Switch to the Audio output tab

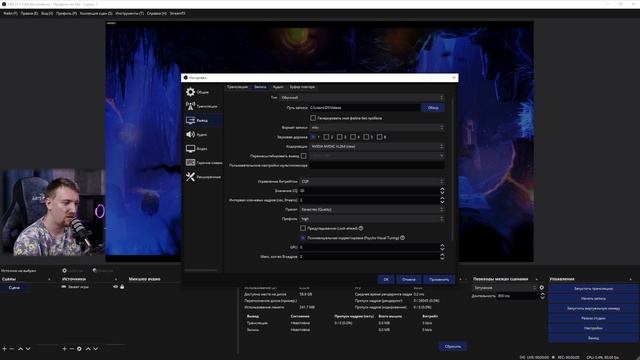click(278, 87)
